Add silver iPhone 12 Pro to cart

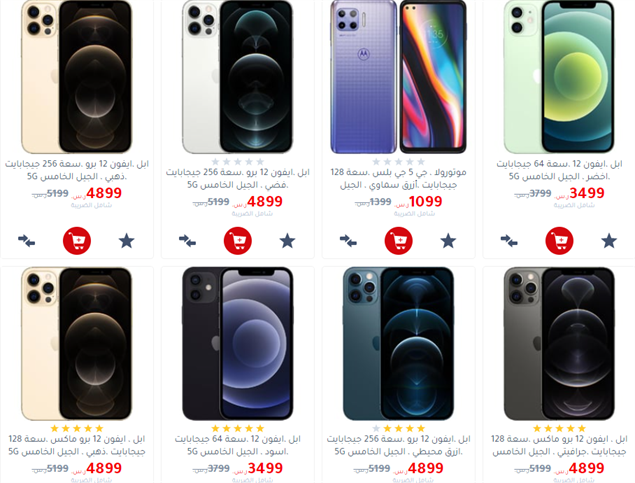(238, 241)
